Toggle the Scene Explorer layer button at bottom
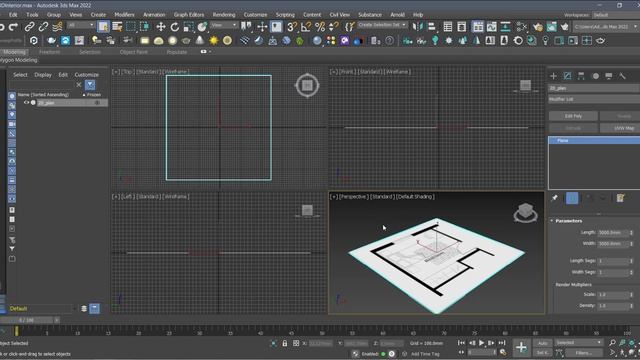640x360 pixels. point(94,309)
